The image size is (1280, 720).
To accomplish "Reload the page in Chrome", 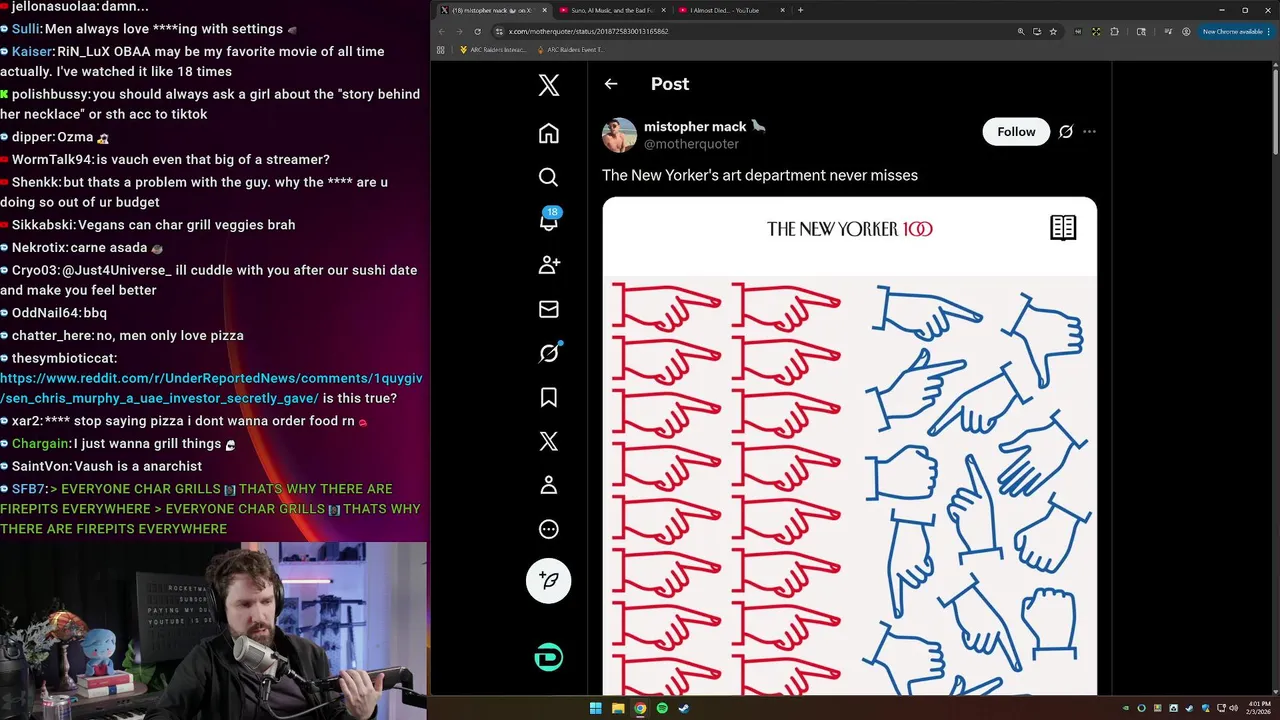I will [x=477, y=31].
